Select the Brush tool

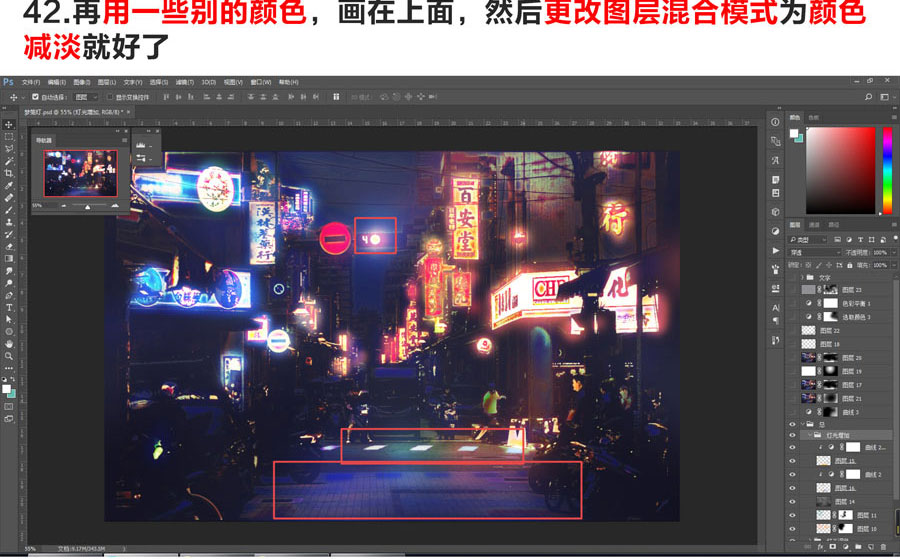click(x=9, y=210)
